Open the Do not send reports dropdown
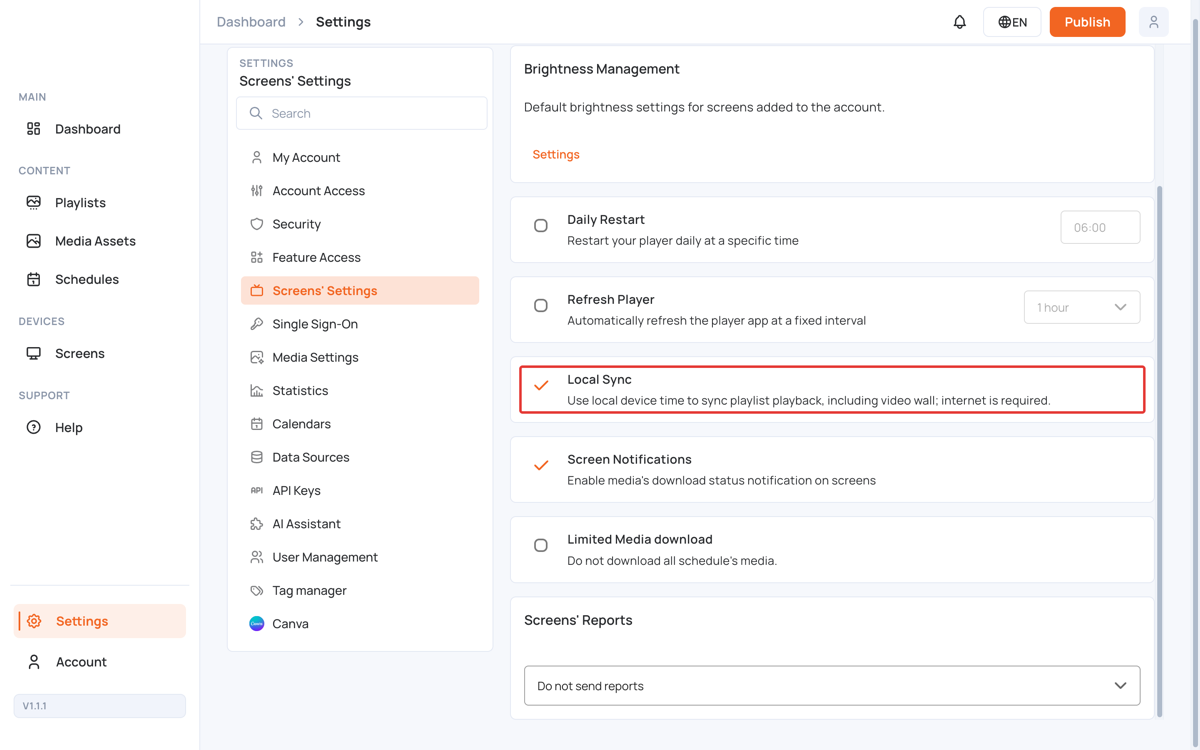Image resolution: width=1200 pixels, height=750 pixels. pyautogui.click(x=832, y=686)
